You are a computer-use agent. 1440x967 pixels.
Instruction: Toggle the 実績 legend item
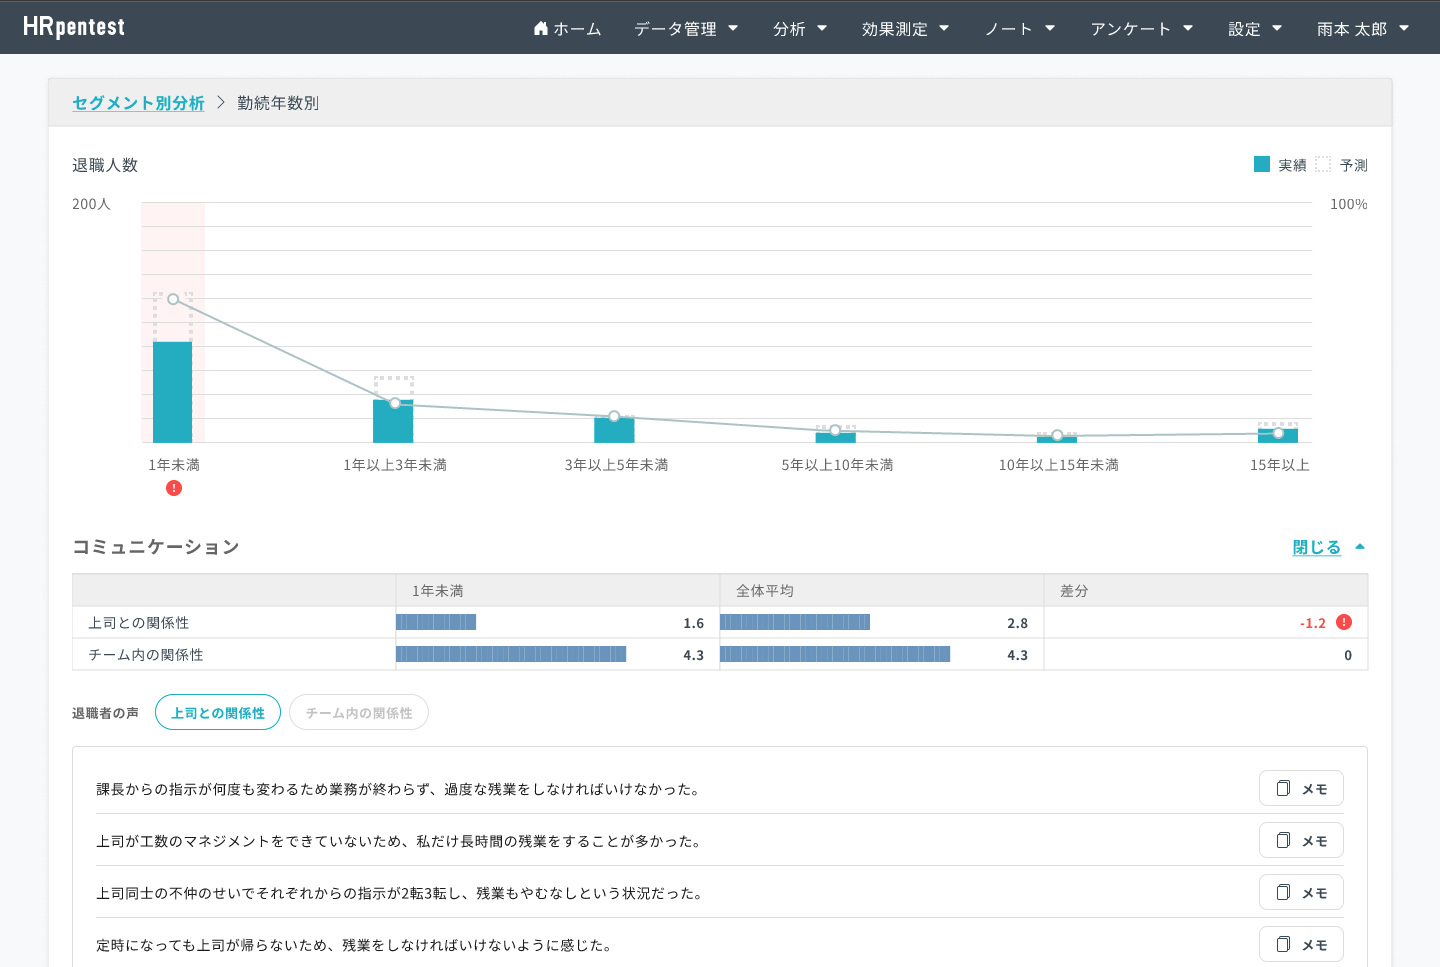1280,165
